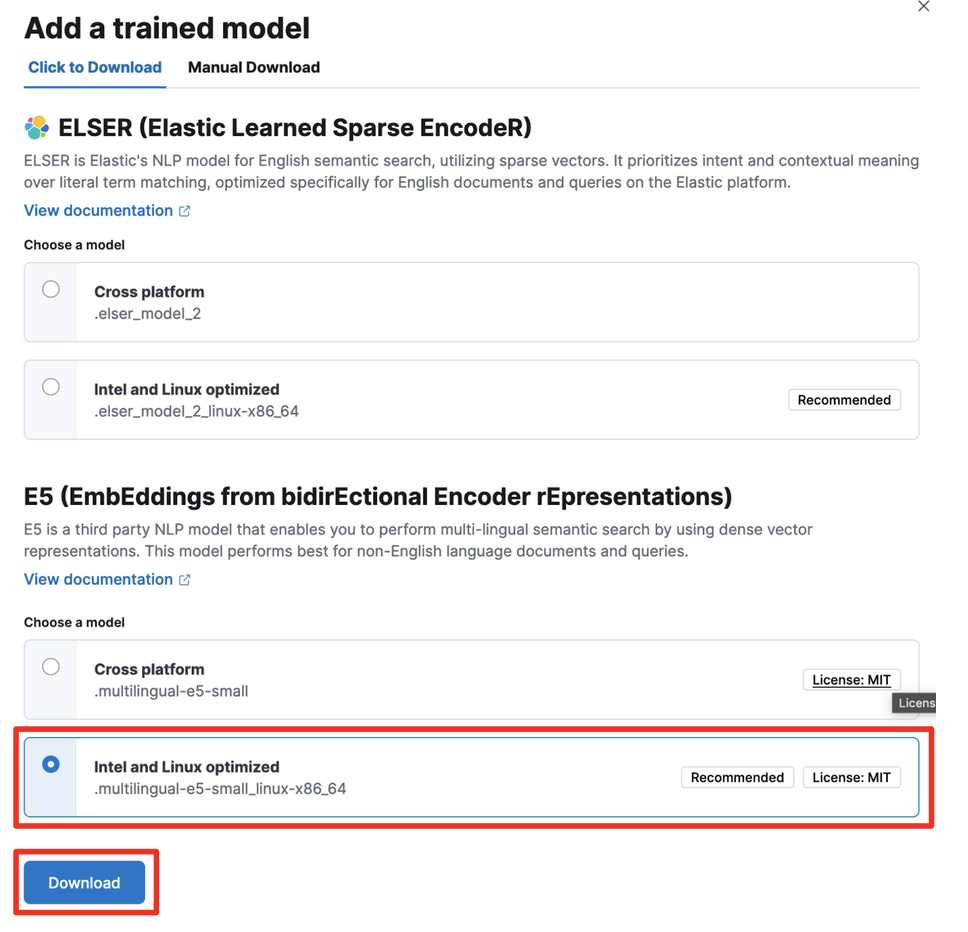The height and width of the screenshot is (932, 968).
Task: Open ELSER View documentation link
Action: tap(98, 211)
